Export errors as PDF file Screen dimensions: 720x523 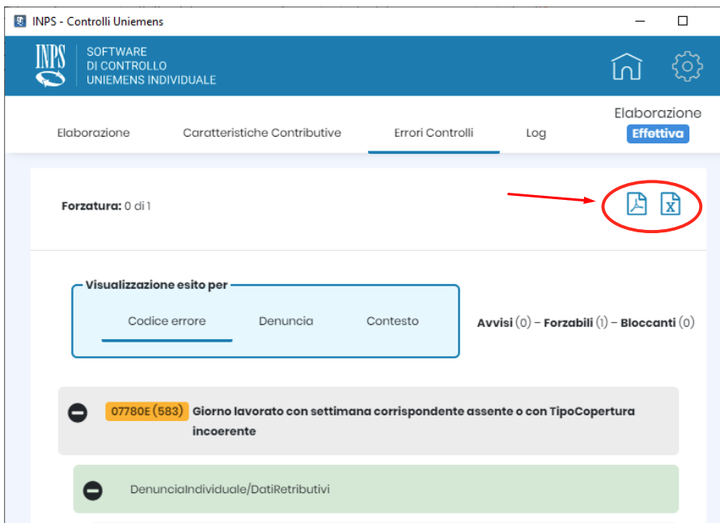(x=636, y=204)
